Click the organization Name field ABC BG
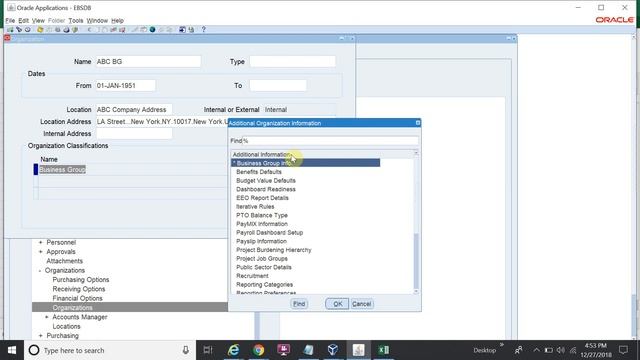Image resolution: width=640 pixels, height=360 pixels. (x=148, y=62)
